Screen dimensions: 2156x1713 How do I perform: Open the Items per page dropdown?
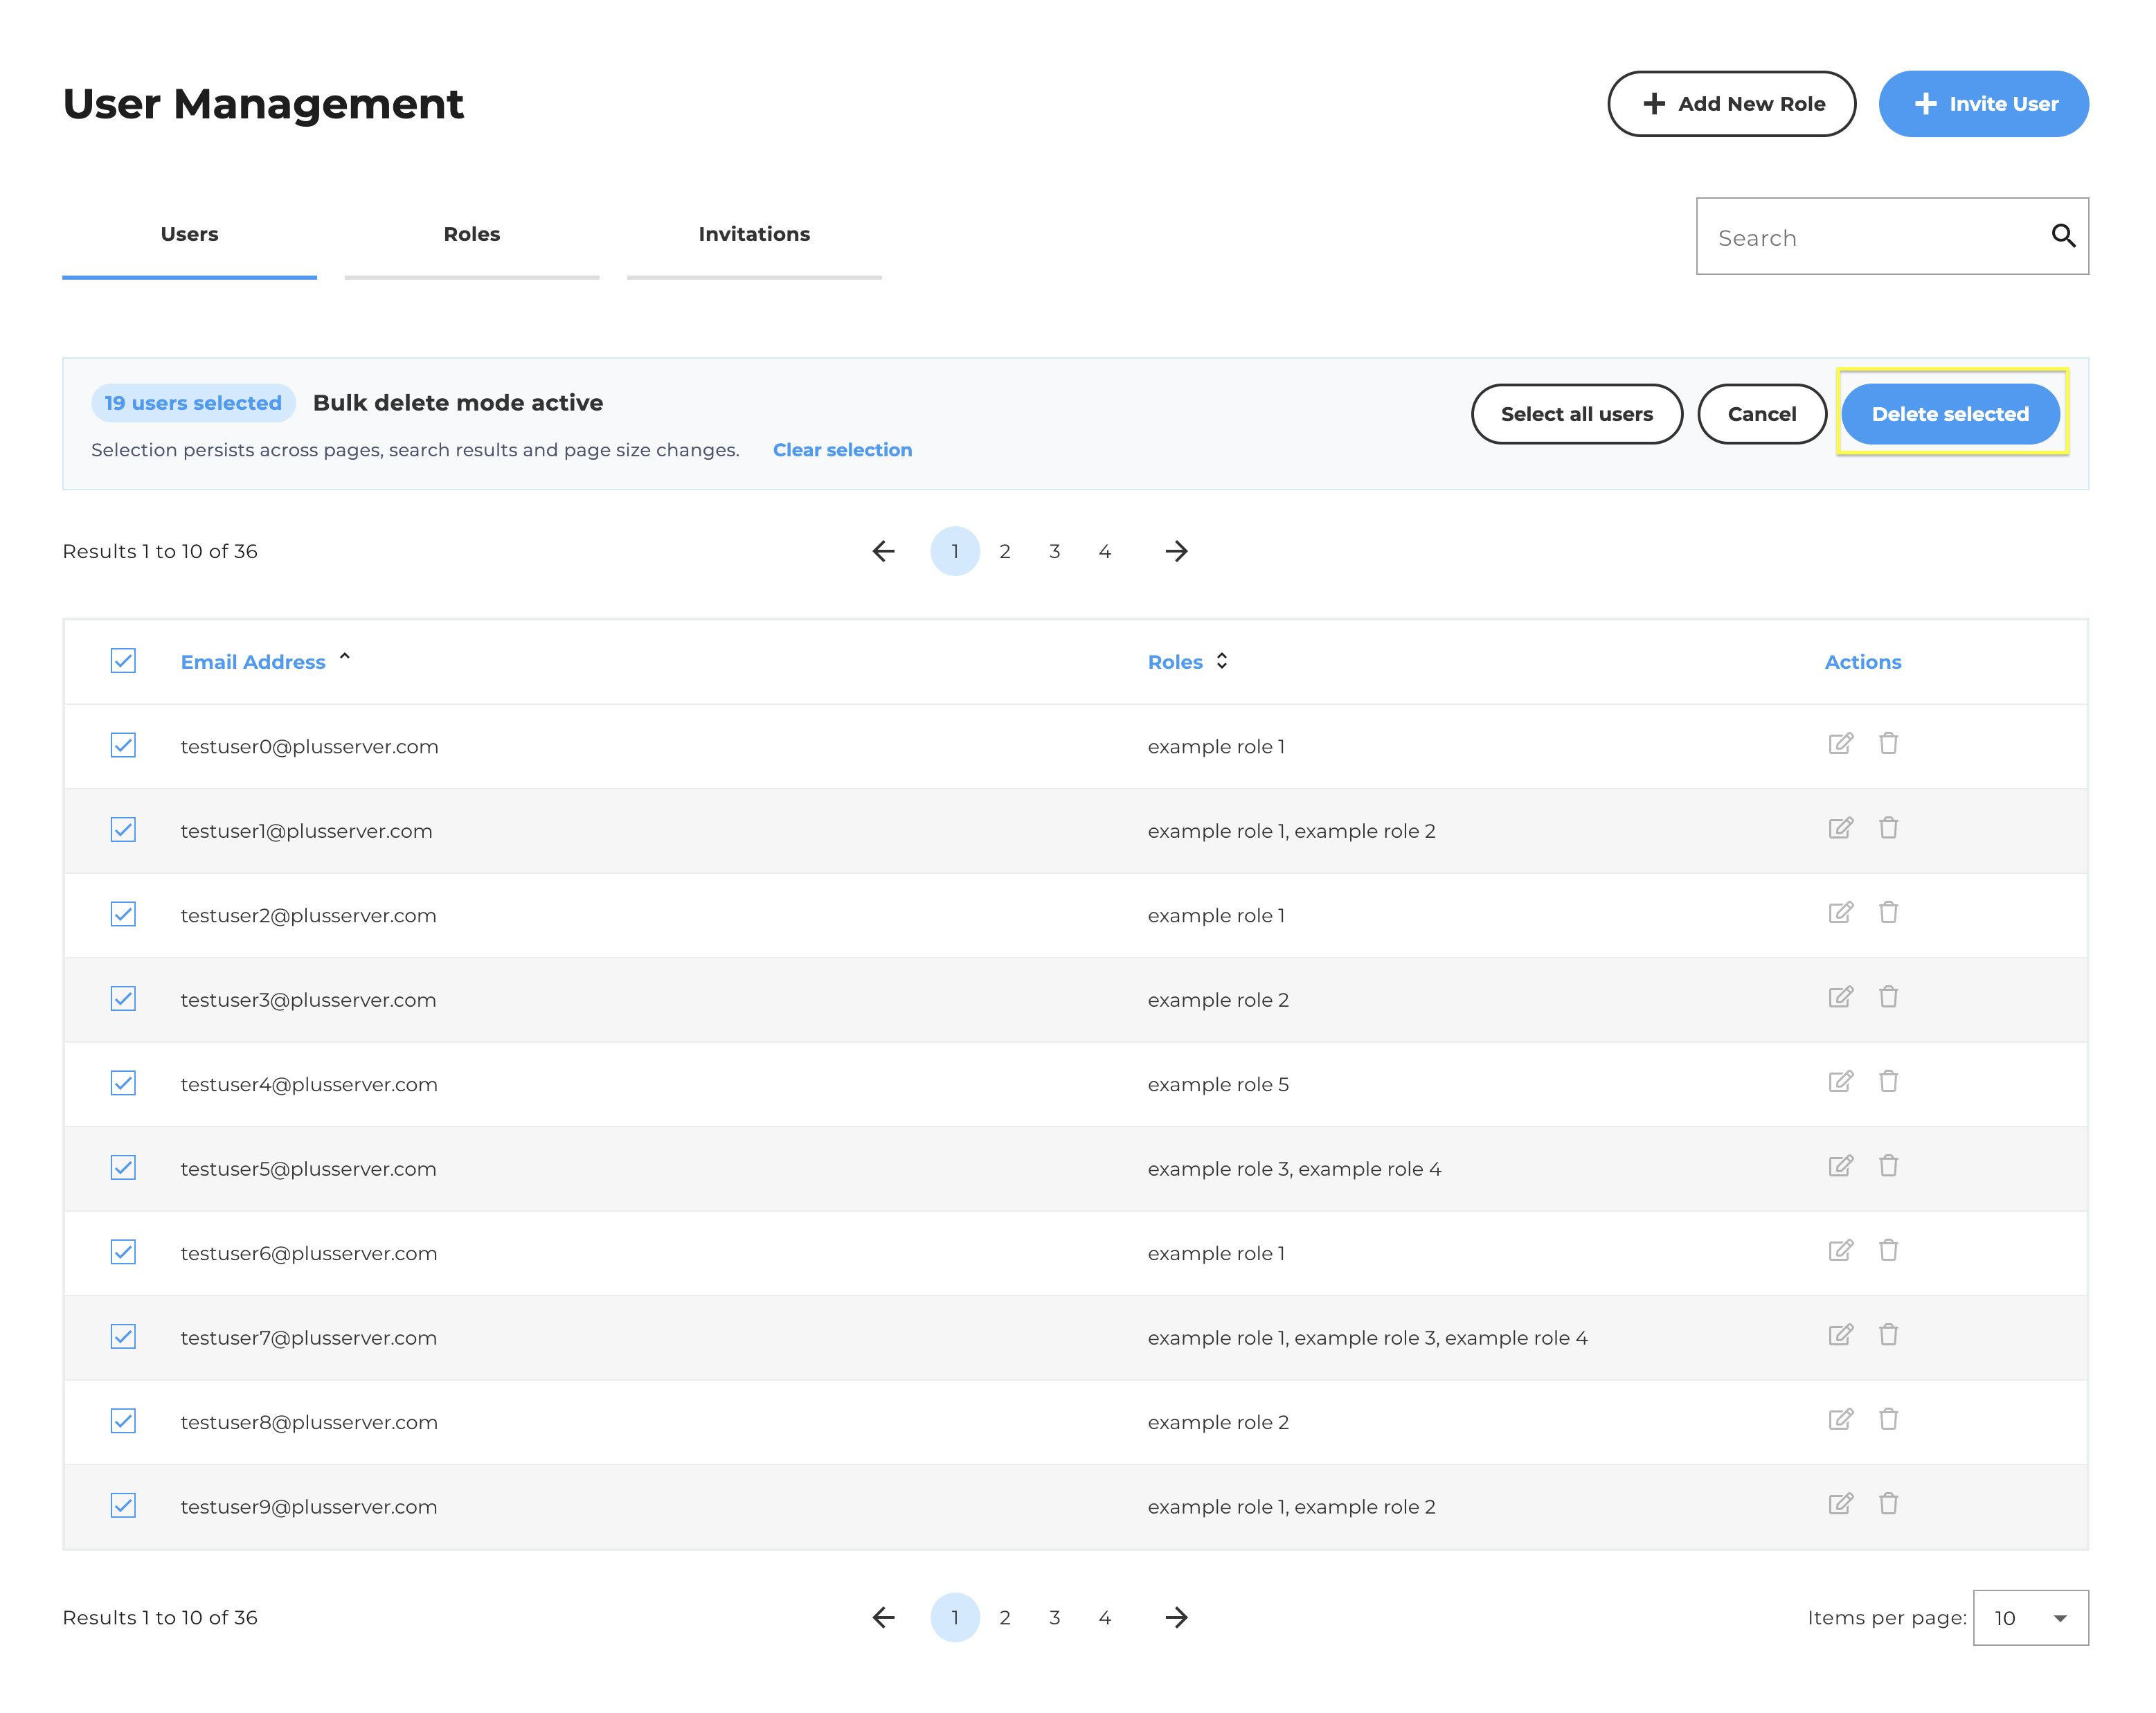point(2030,1617)
